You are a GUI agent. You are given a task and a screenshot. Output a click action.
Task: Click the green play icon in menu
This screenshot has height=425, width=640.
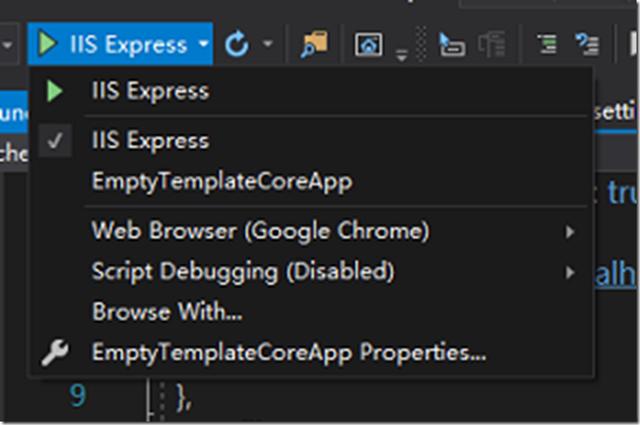point(54,91)
